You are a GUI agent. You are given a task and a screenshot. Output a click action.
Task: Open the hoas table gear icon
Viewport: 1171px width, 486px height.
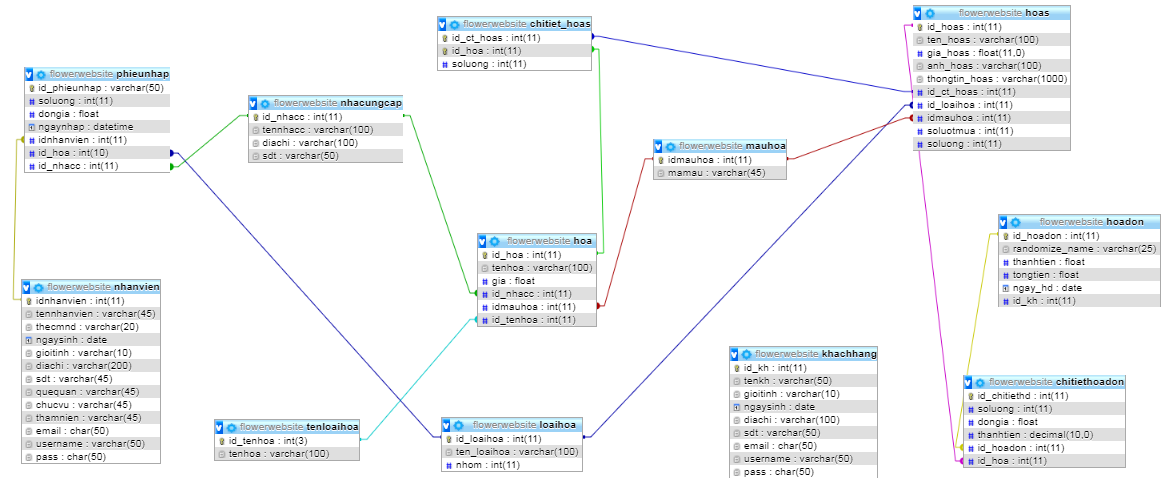click(930, 13)
